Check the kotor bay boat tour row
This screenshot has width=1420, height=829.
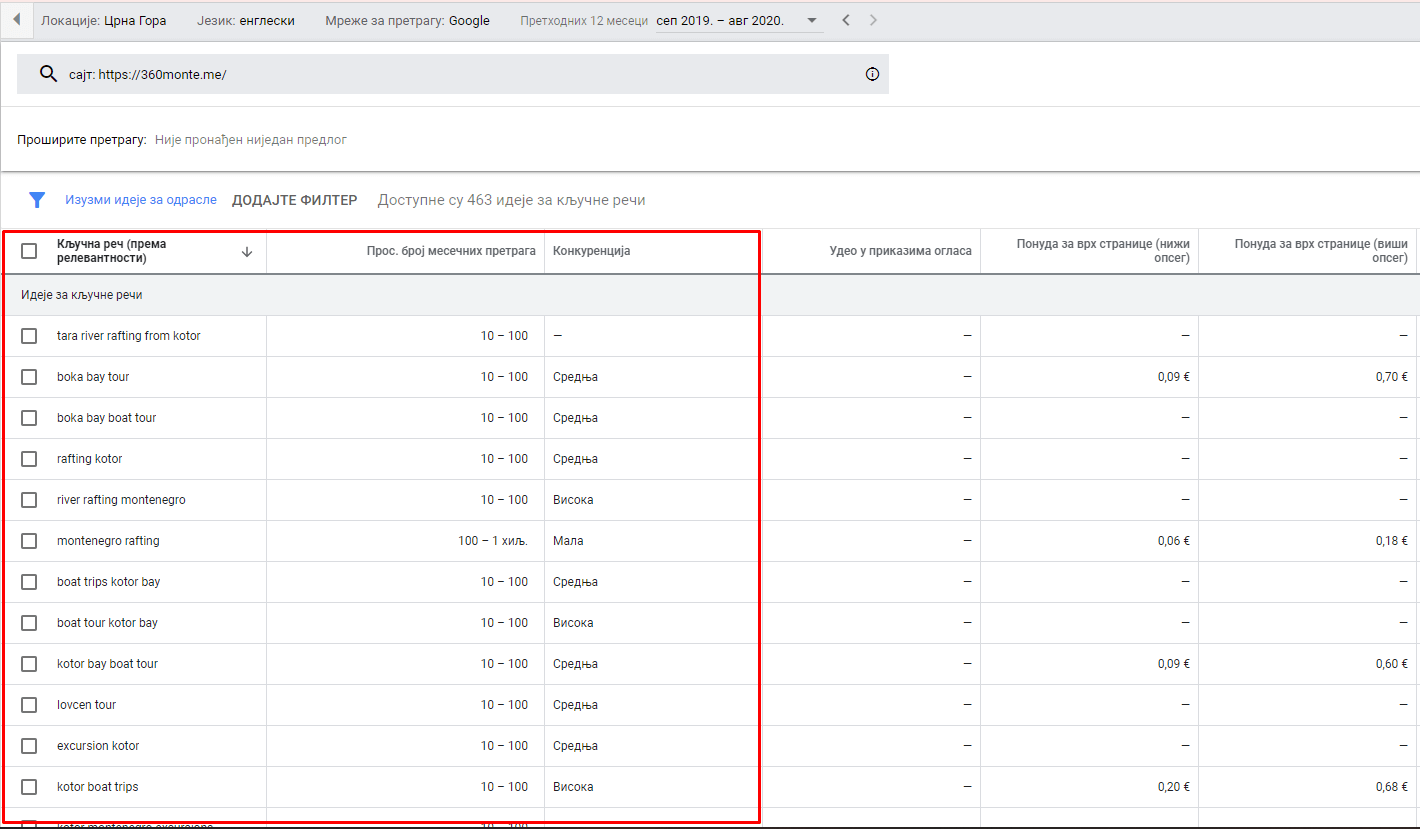29,664
